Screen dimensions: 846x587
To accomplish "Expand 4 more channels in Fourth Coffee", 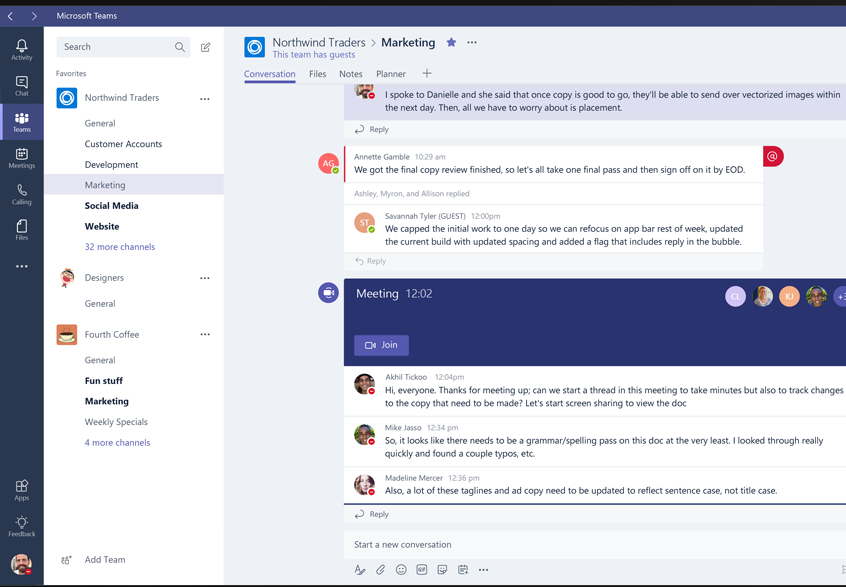I will pyautogui.click(x=118, y=442).
